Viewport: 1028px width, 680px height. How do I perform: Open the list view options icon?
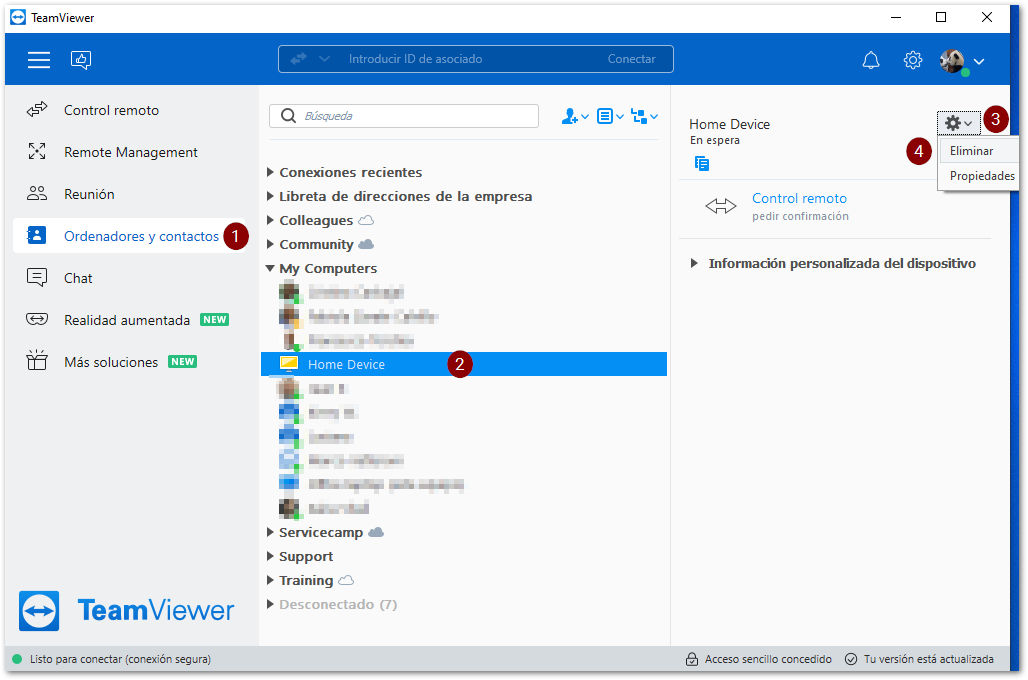pos(610,116)
